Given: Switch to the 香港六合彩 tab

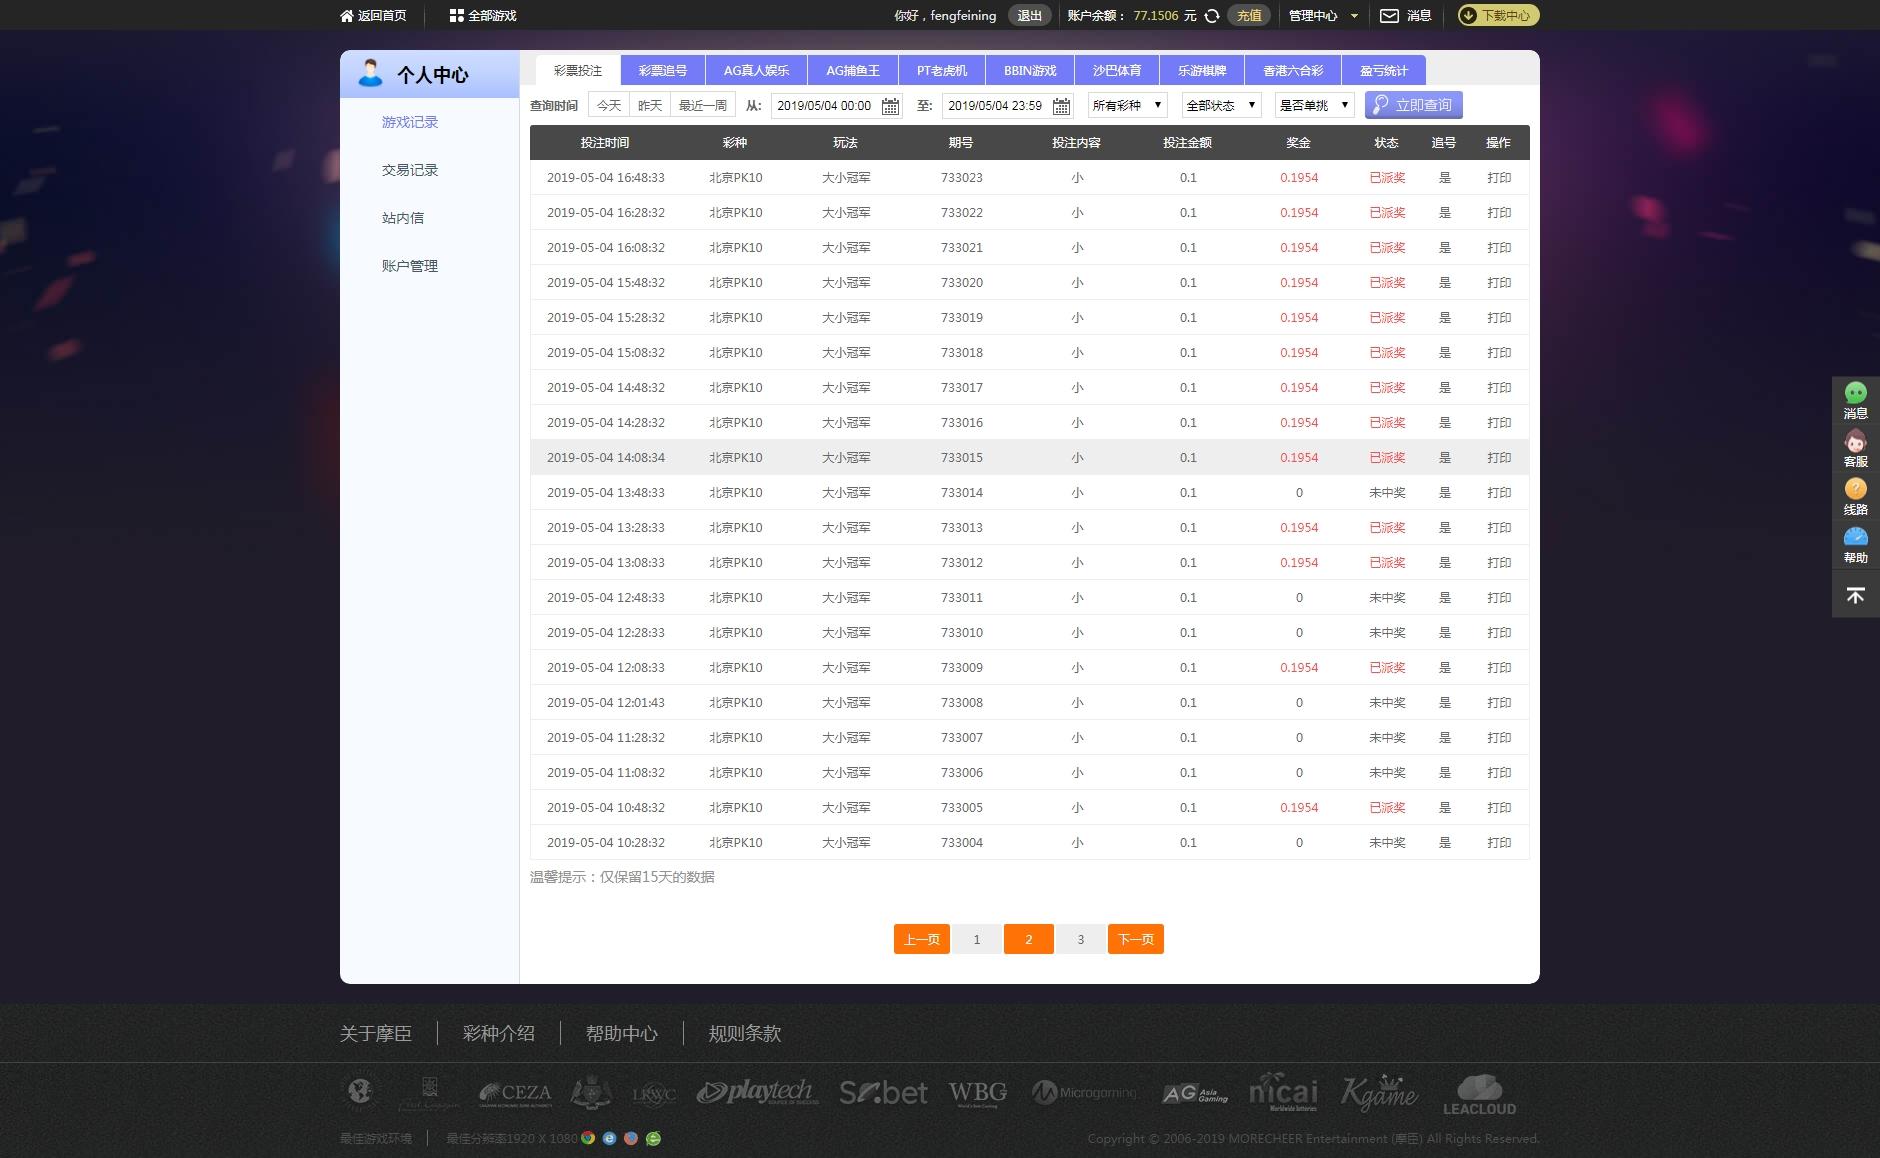Looking at the screenshot, I should pyautogui.click(x=1292, y=70).
